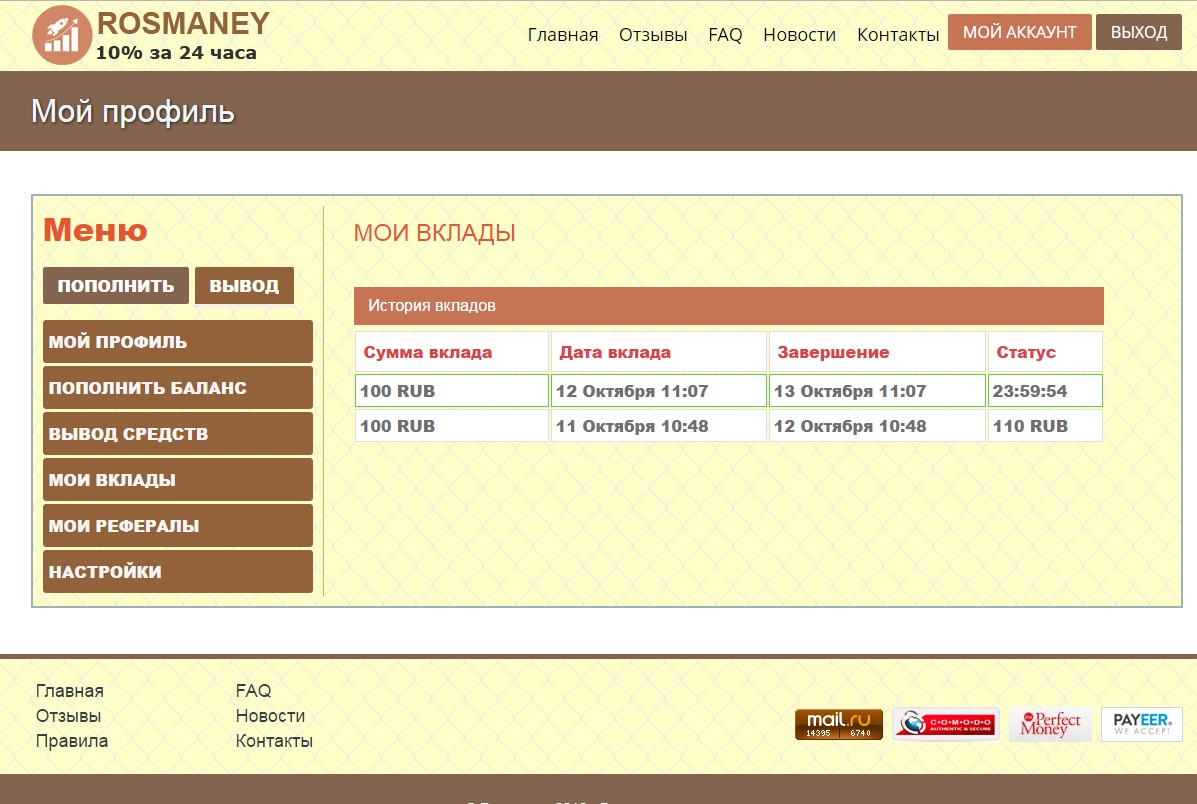Click the Comodo secure badge
The height and width of the screenshot is (804, 1197).
click(945, 724)
